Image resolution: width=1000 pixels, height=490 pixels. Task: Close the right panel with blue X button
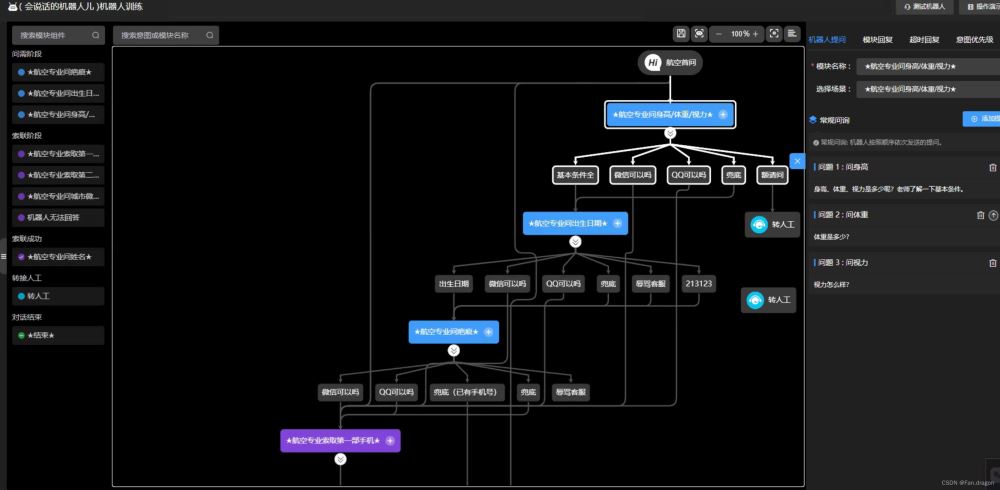pos(797,160)
